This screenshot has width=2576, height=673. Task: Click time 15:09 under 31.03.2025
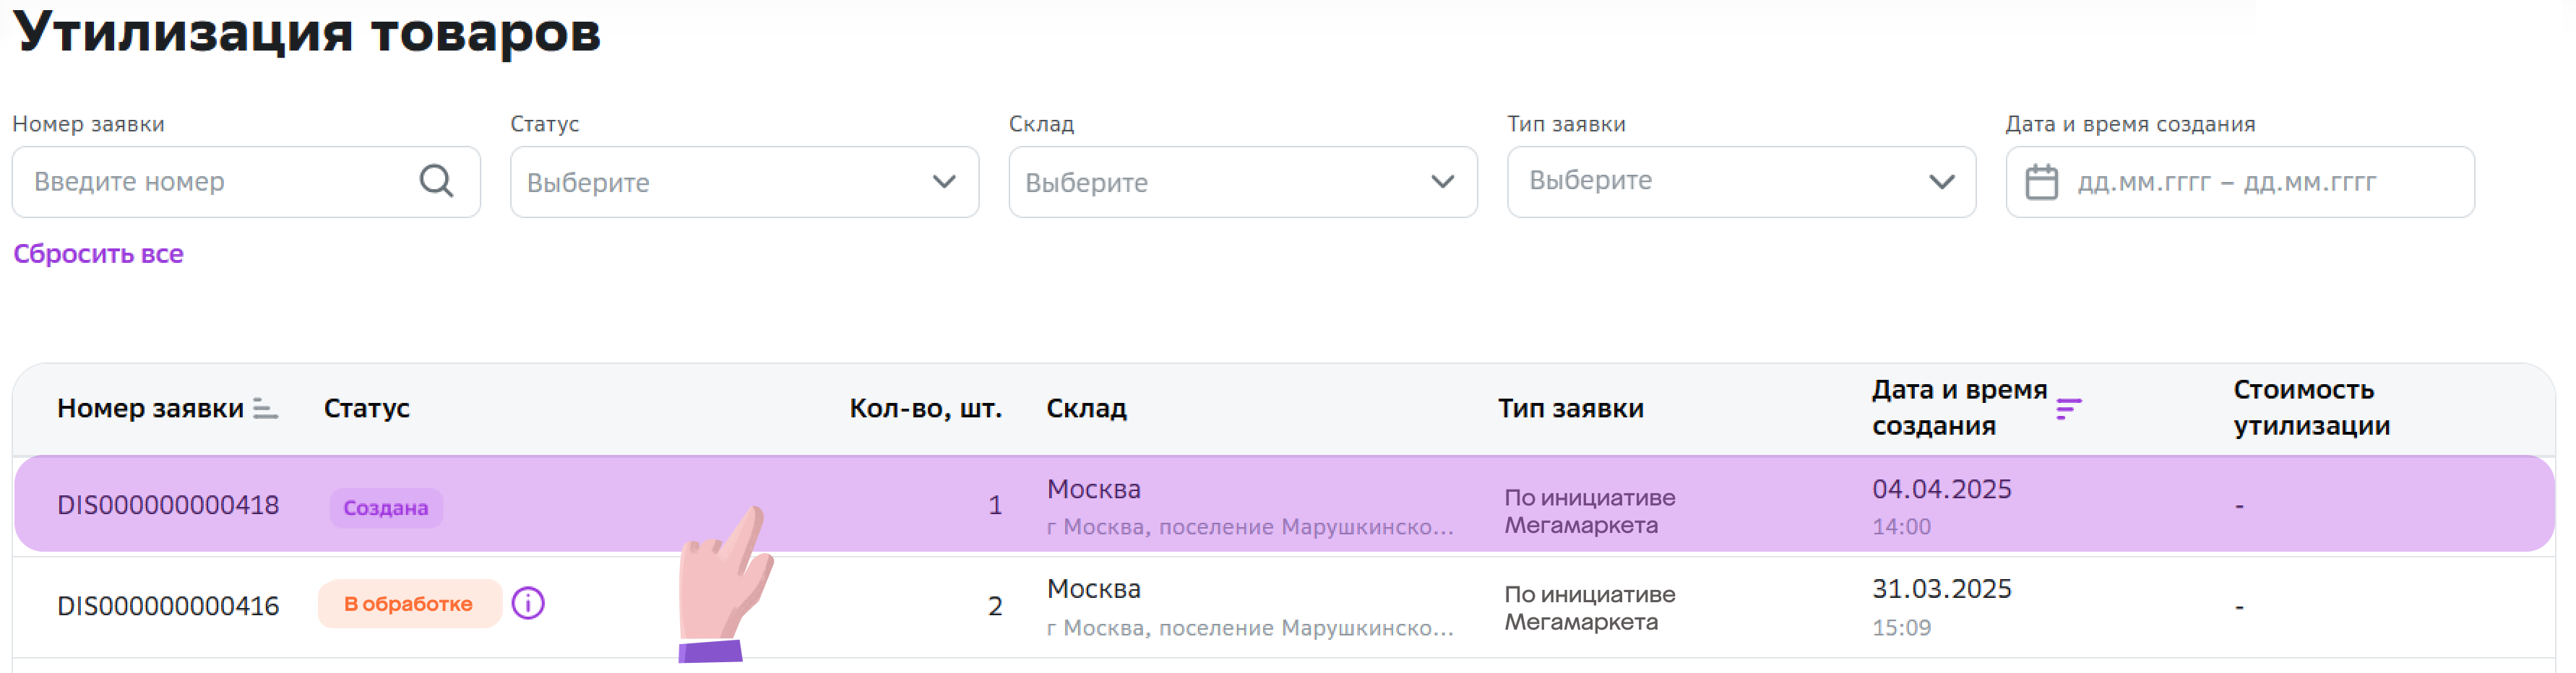coord(1901,628)
